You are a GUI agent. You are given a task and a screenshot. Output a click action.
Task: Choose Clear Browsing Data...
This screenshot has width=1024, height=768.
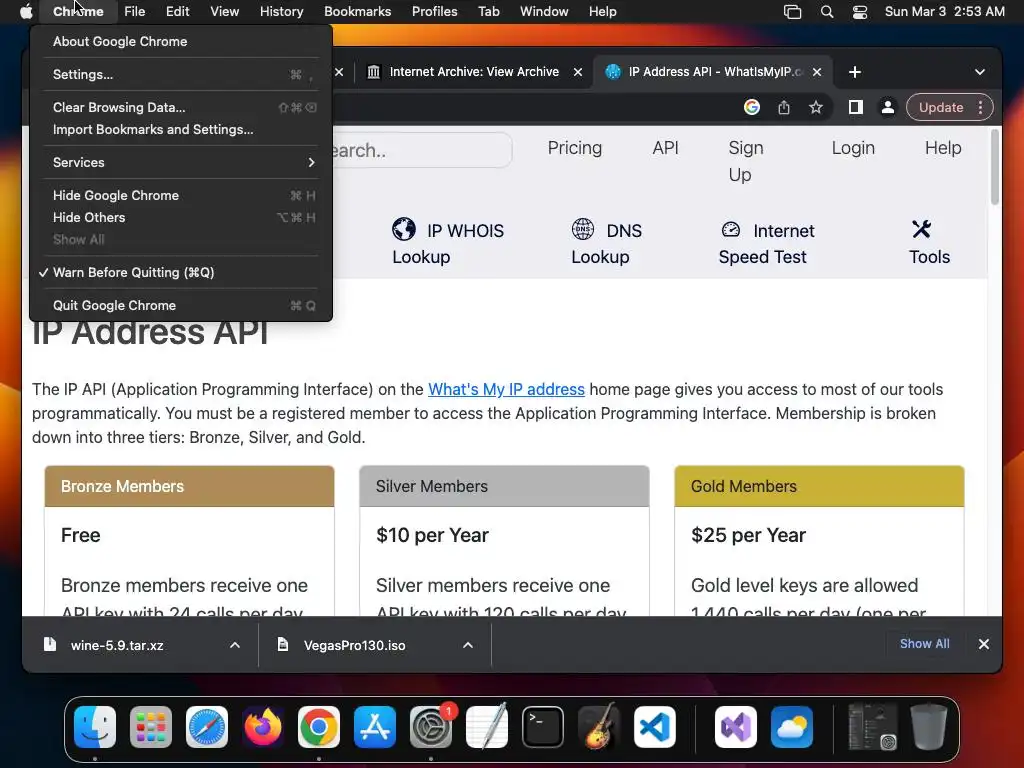tap(181, 107)
